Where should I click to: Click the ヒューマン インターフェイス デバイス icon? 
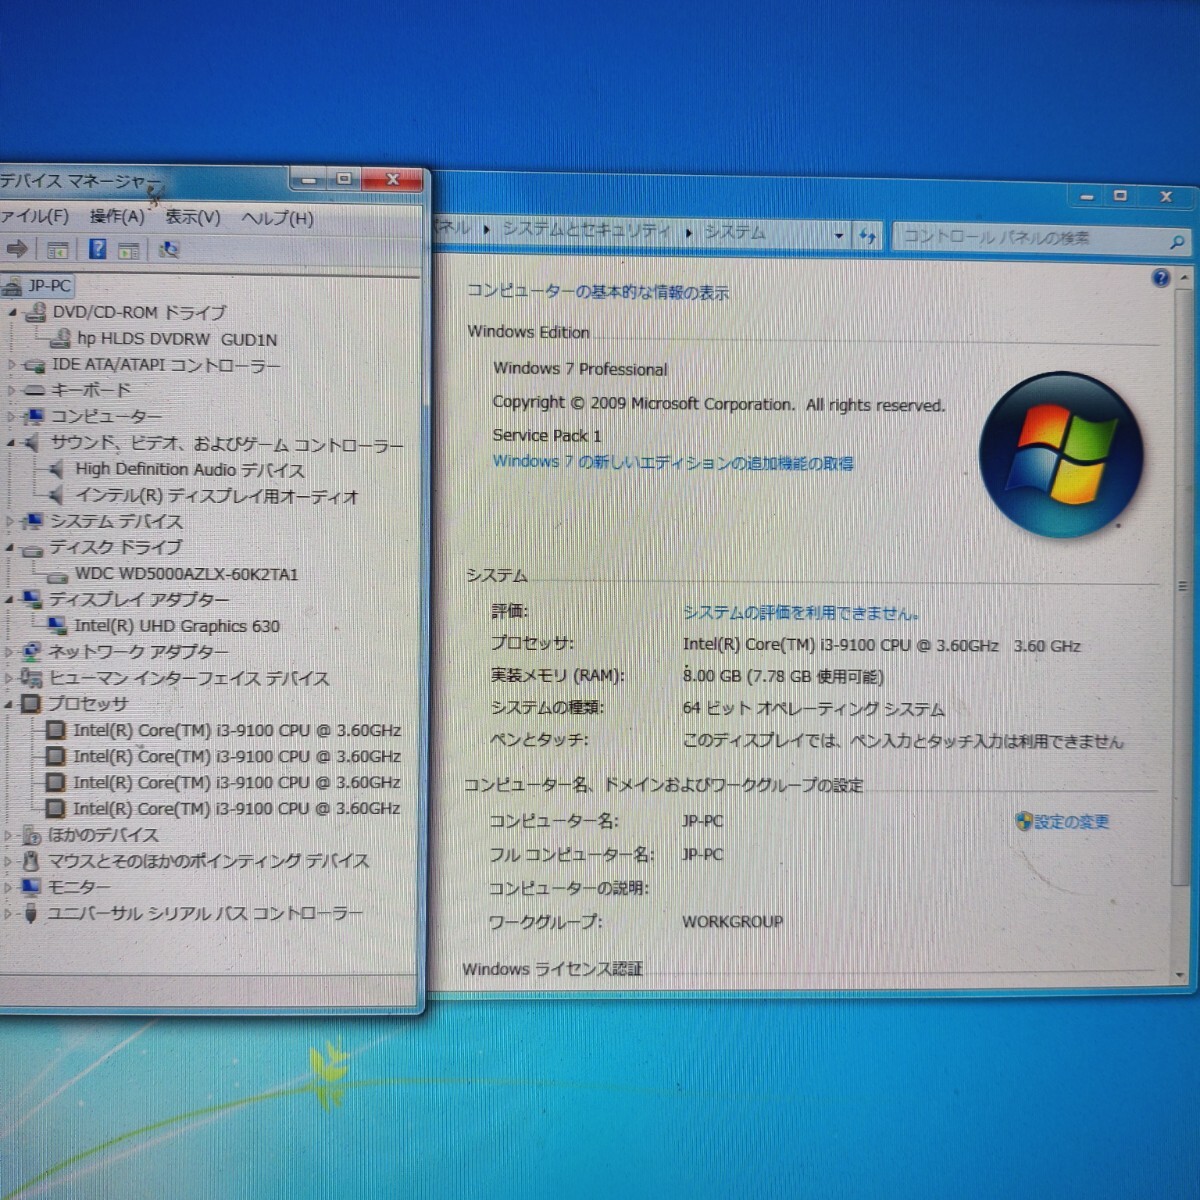[32, 678]
